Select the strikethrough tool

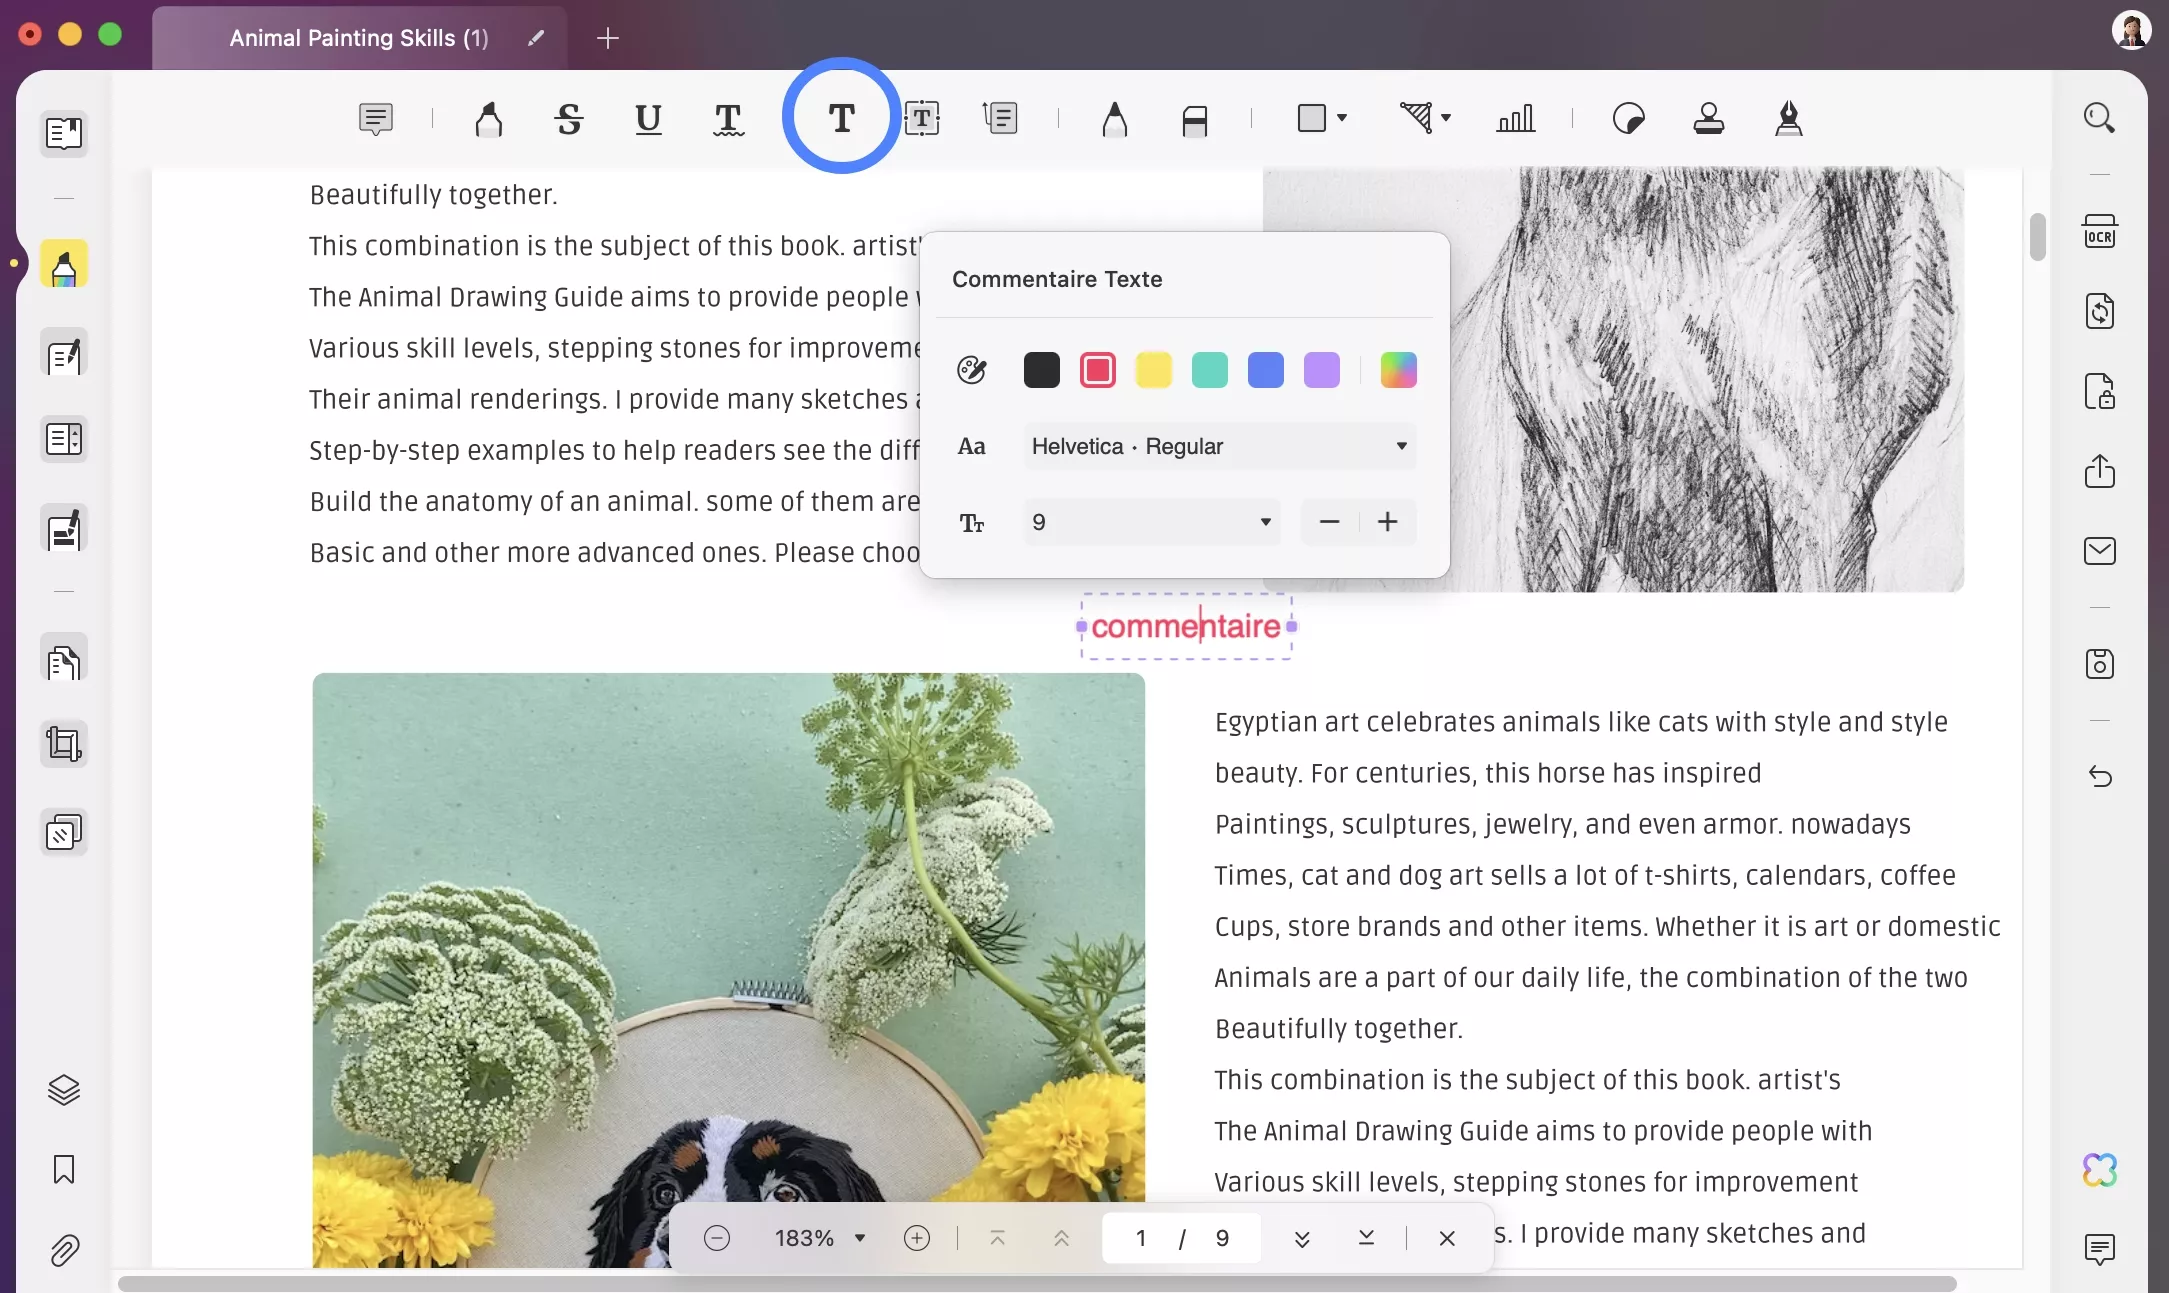click(x=569, y=119)
